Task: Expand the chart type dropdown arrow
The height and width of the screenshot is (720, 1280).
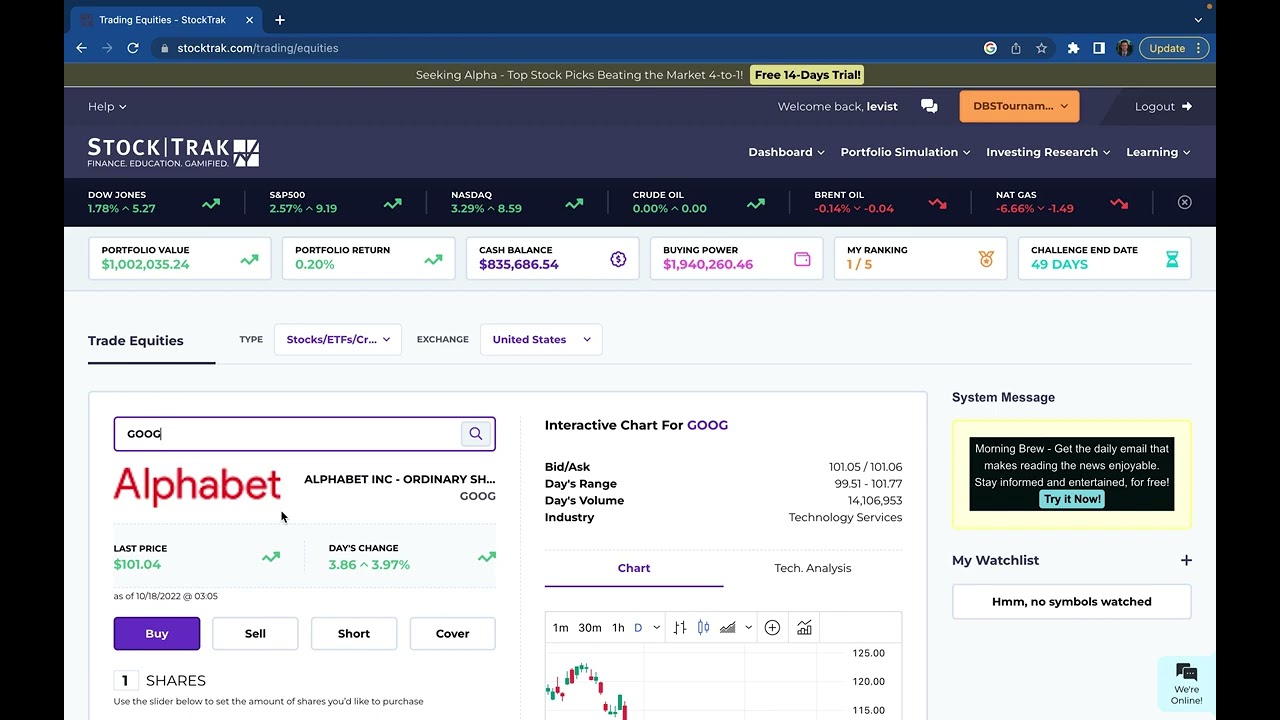Action: pyautogui.click(x=748, y=628)
